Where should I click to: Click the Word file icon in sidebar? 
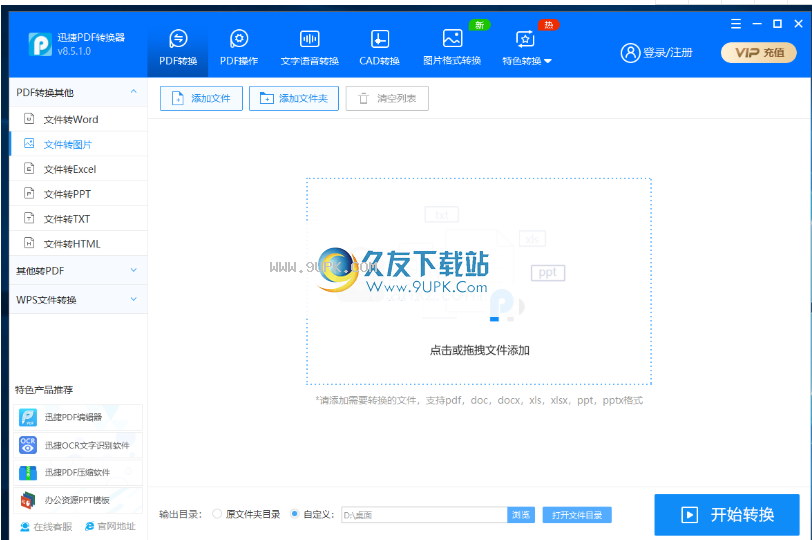point(30,119)
